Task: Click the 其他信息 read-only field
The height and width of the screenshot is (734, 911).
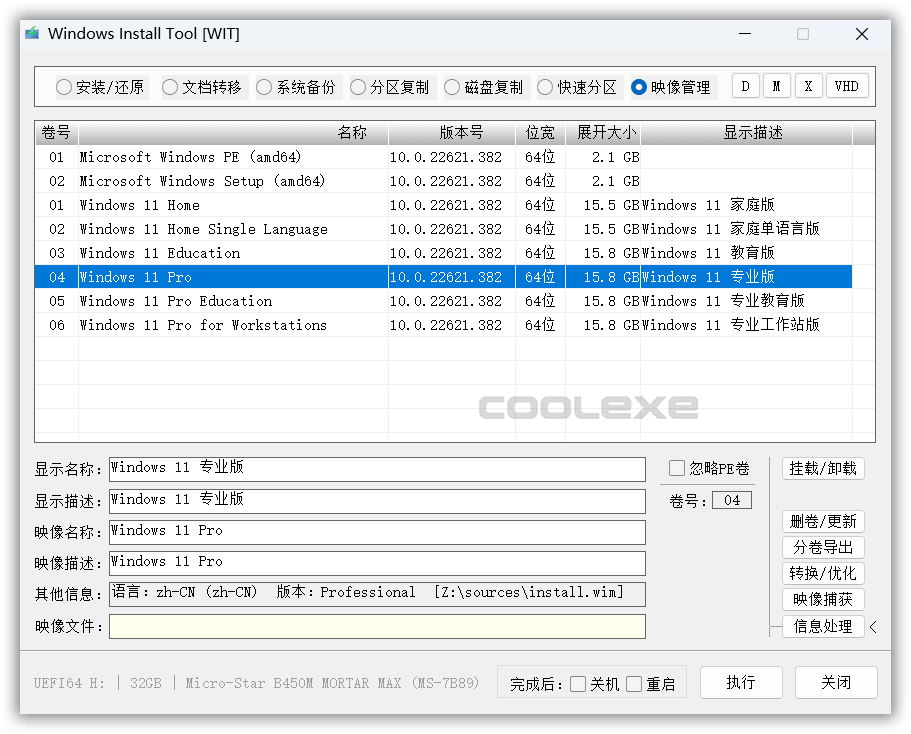Action: point(377,594)
